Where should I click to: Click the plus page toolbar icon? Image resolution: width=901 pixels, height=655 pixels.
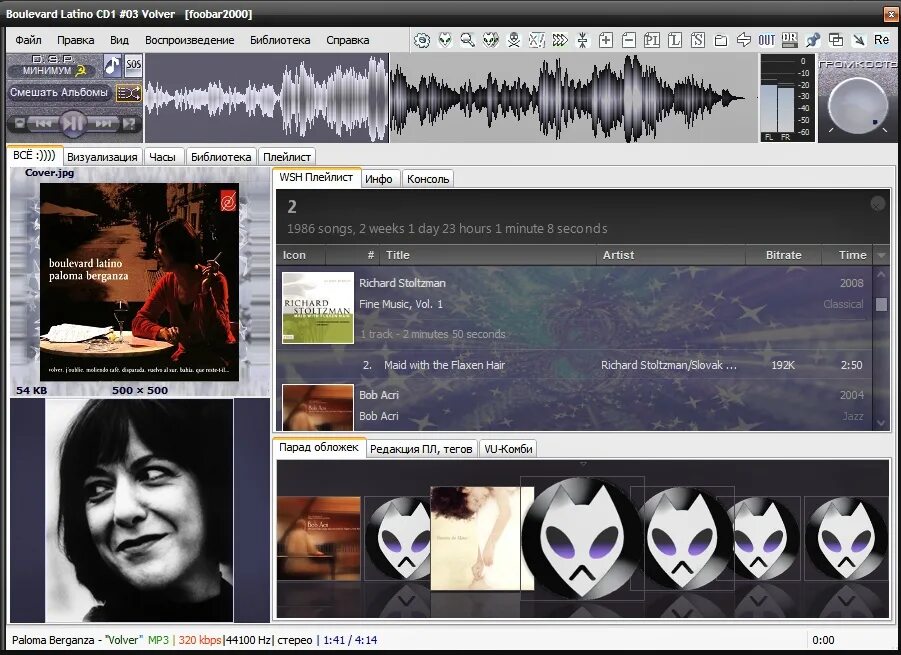click(606, 40)
